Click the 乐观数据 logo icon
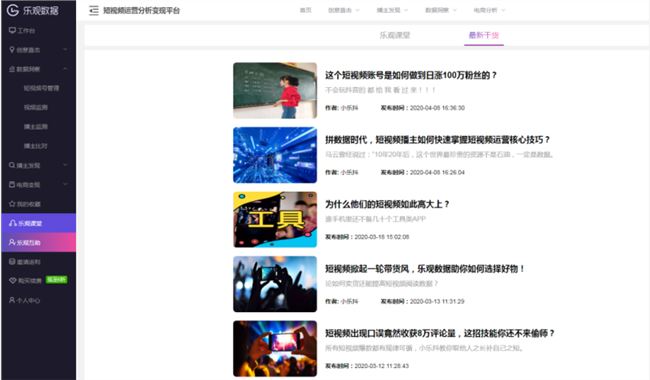Image resolution: width=650 pixels, height=380 pixels. (13, 10)
